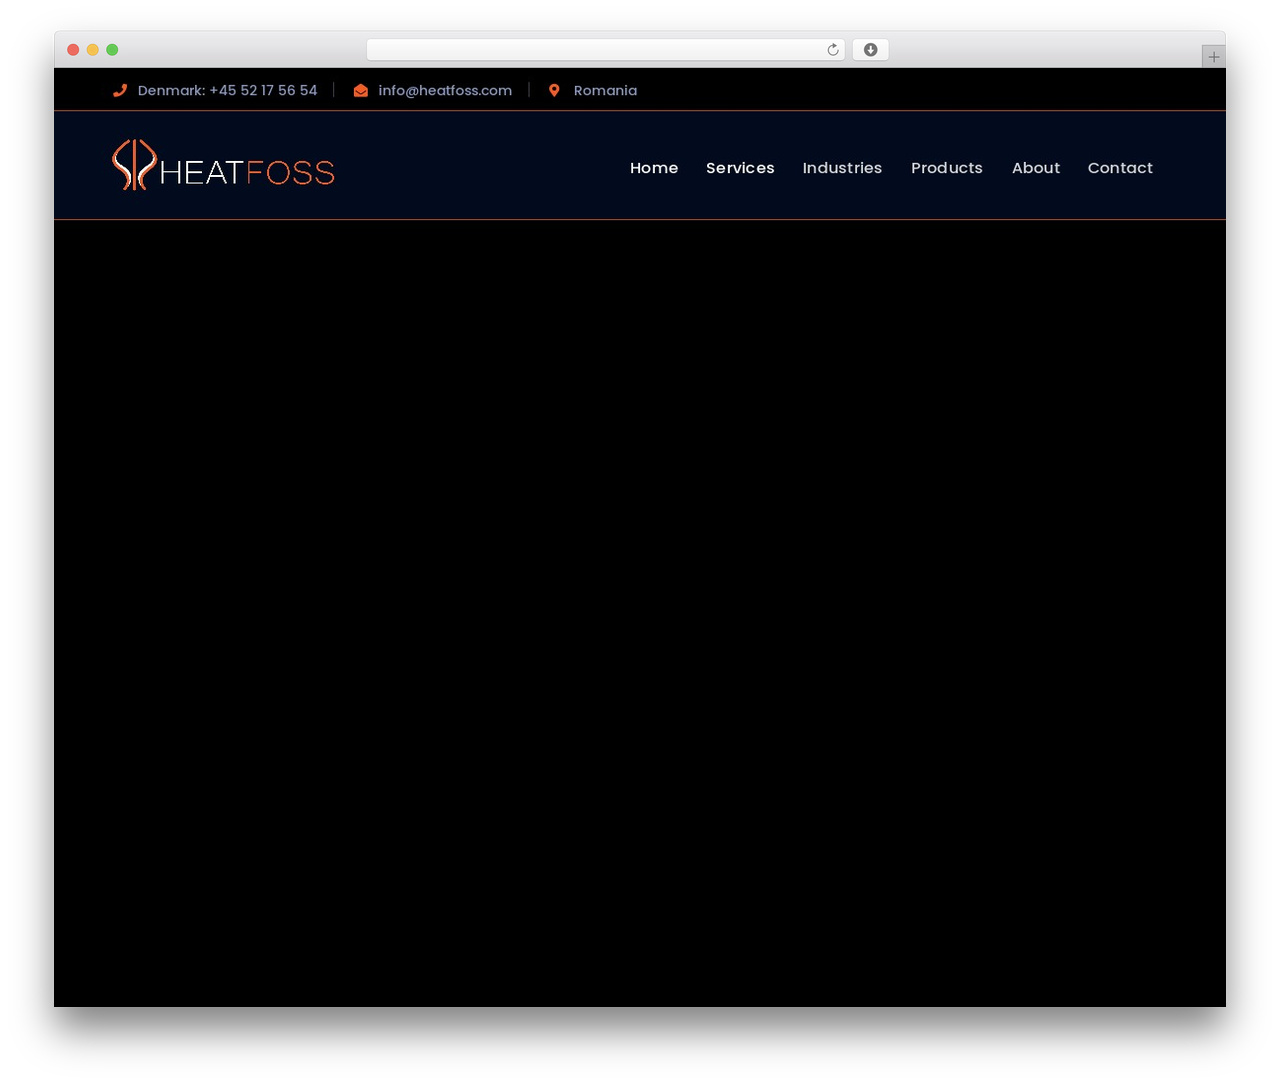Open a new tab with plus button

tap(1213, 57)
